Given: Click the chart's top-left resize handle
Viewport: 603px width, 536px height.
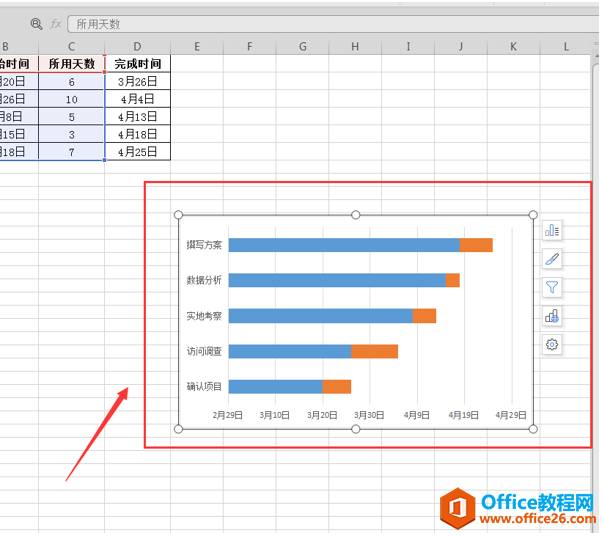Looking at the screenshot, I should coord(179,216).
